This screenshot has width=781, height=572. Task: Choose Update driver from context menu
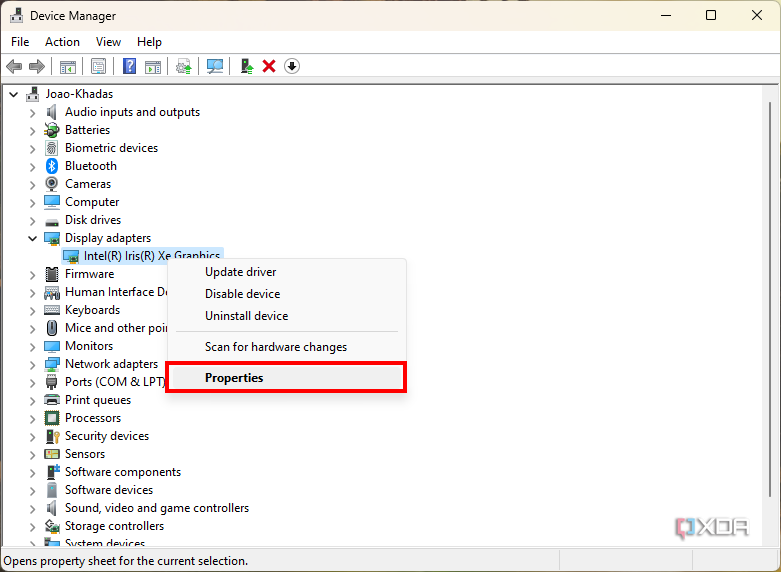286,272
